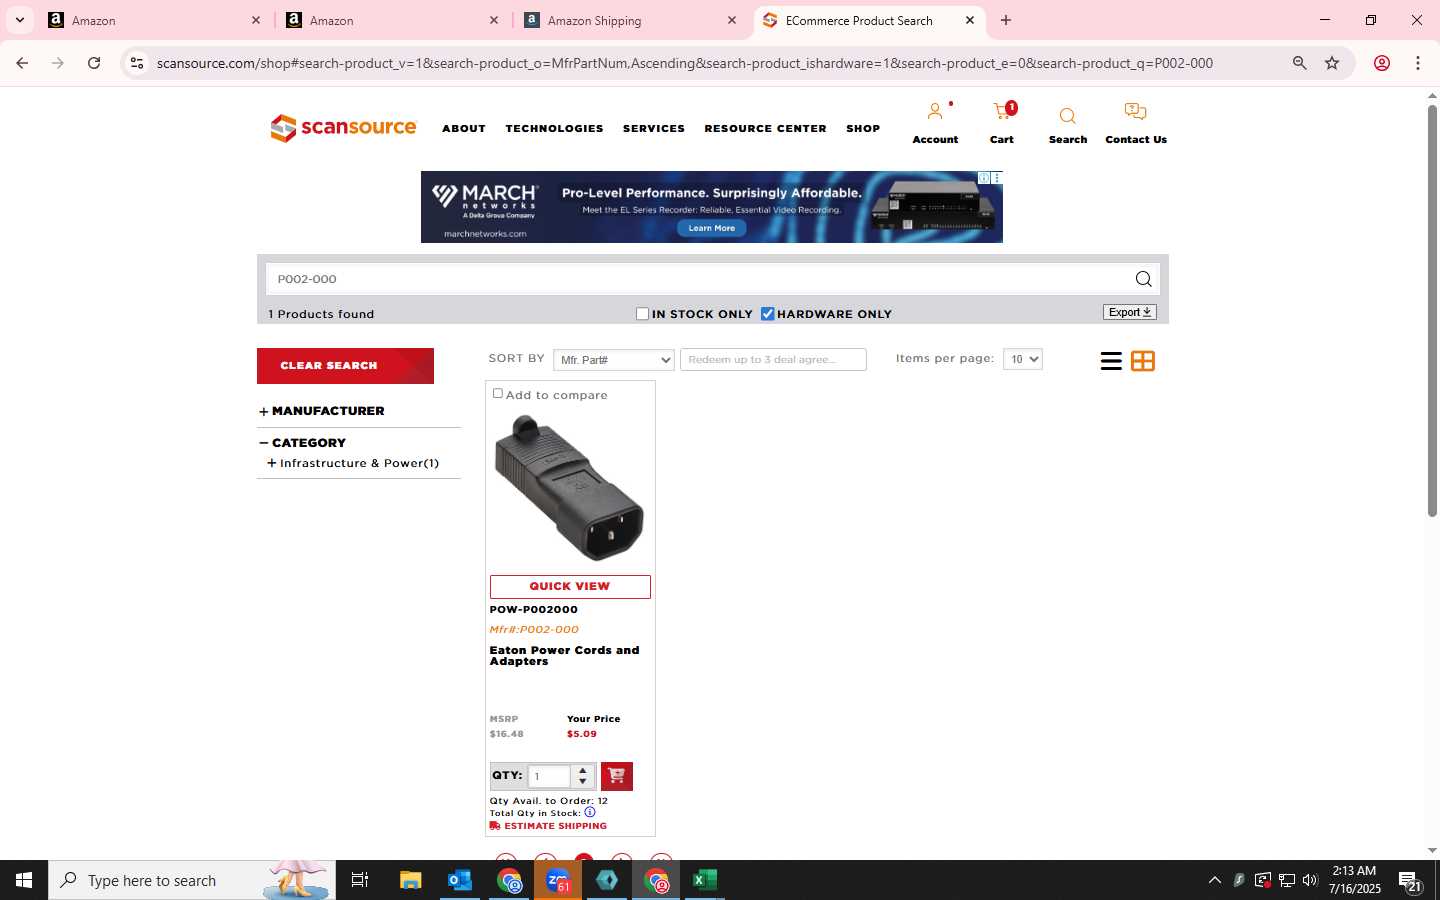View site information icon in address bar
The width and height of the screenshot is (1440, 900).
pyautogui.click(x=137, y=63)
